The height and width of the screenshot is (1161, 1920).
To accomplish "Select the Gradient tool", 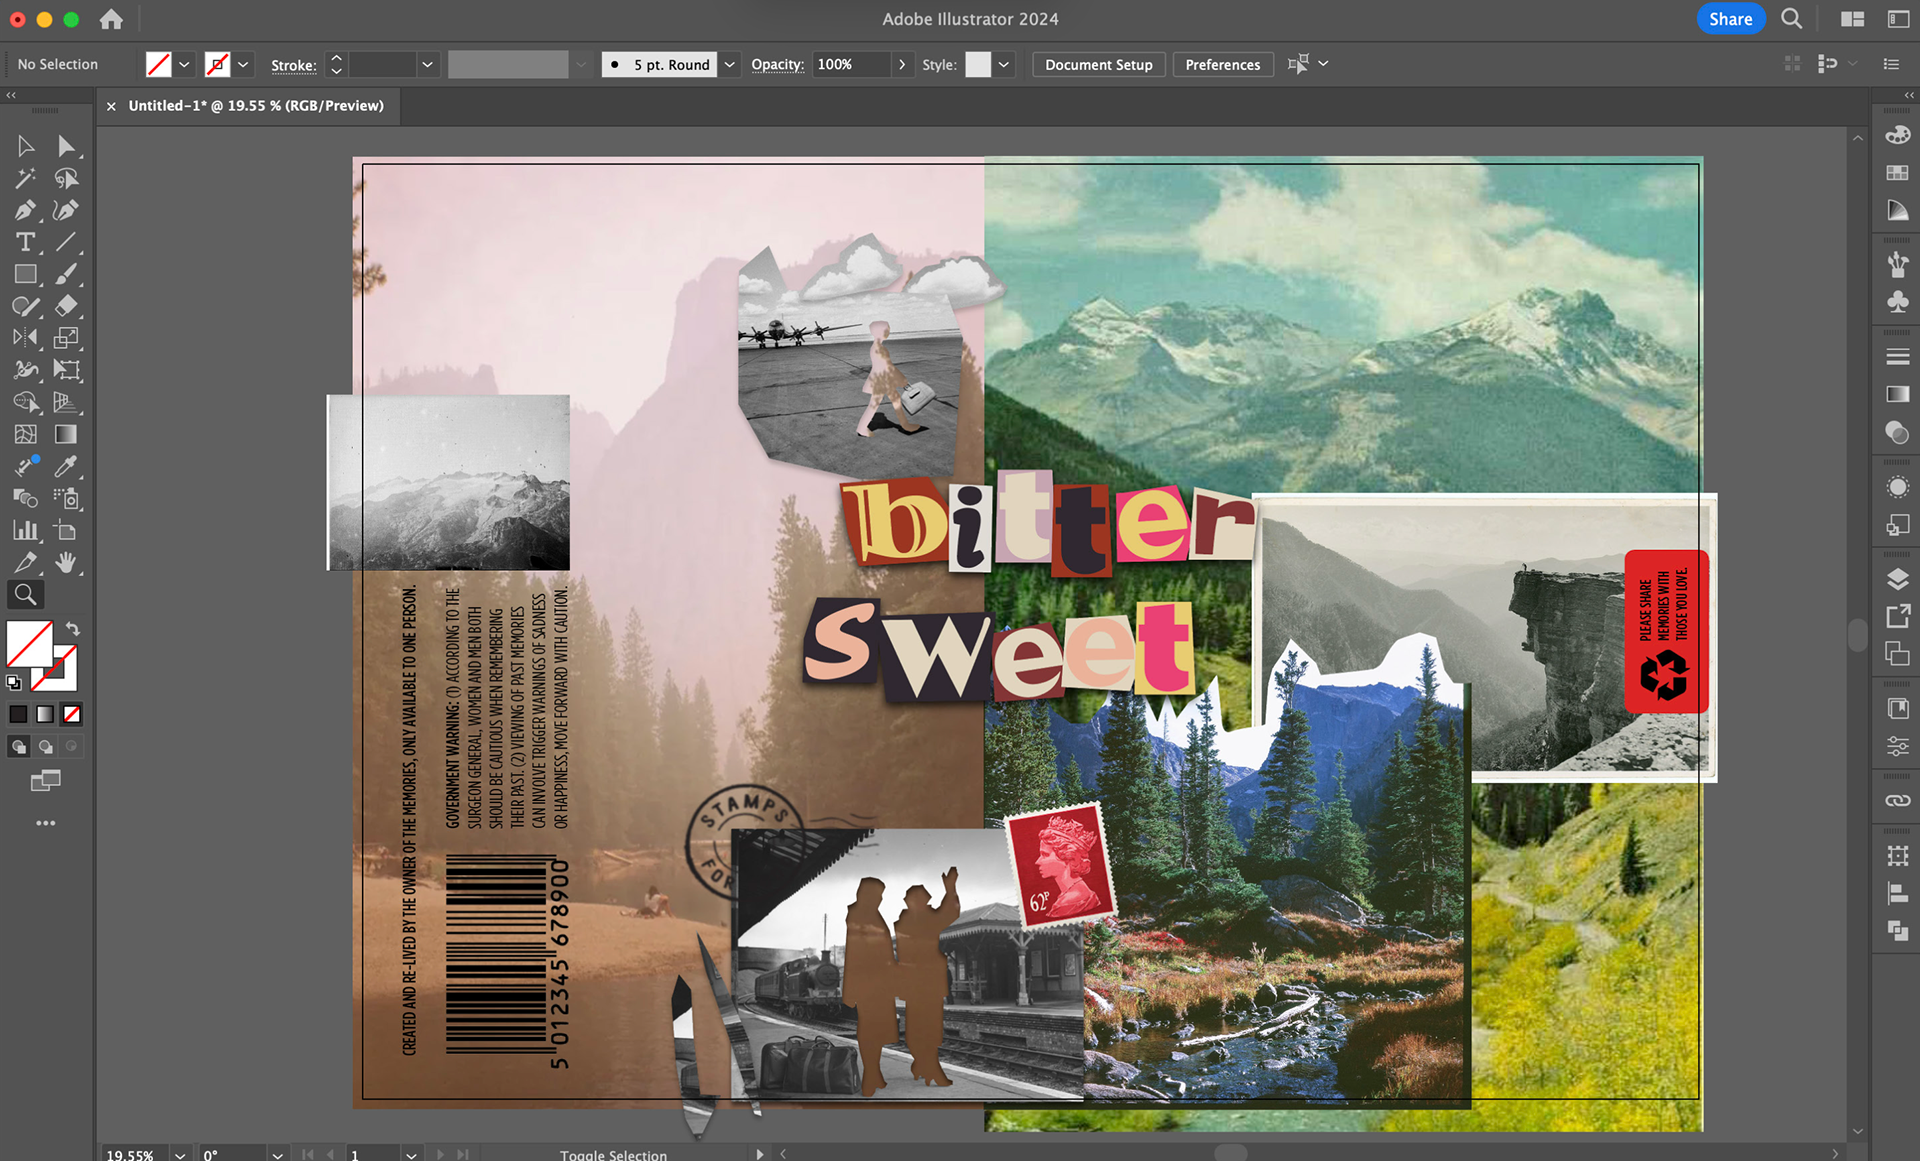I will point(66,434).
